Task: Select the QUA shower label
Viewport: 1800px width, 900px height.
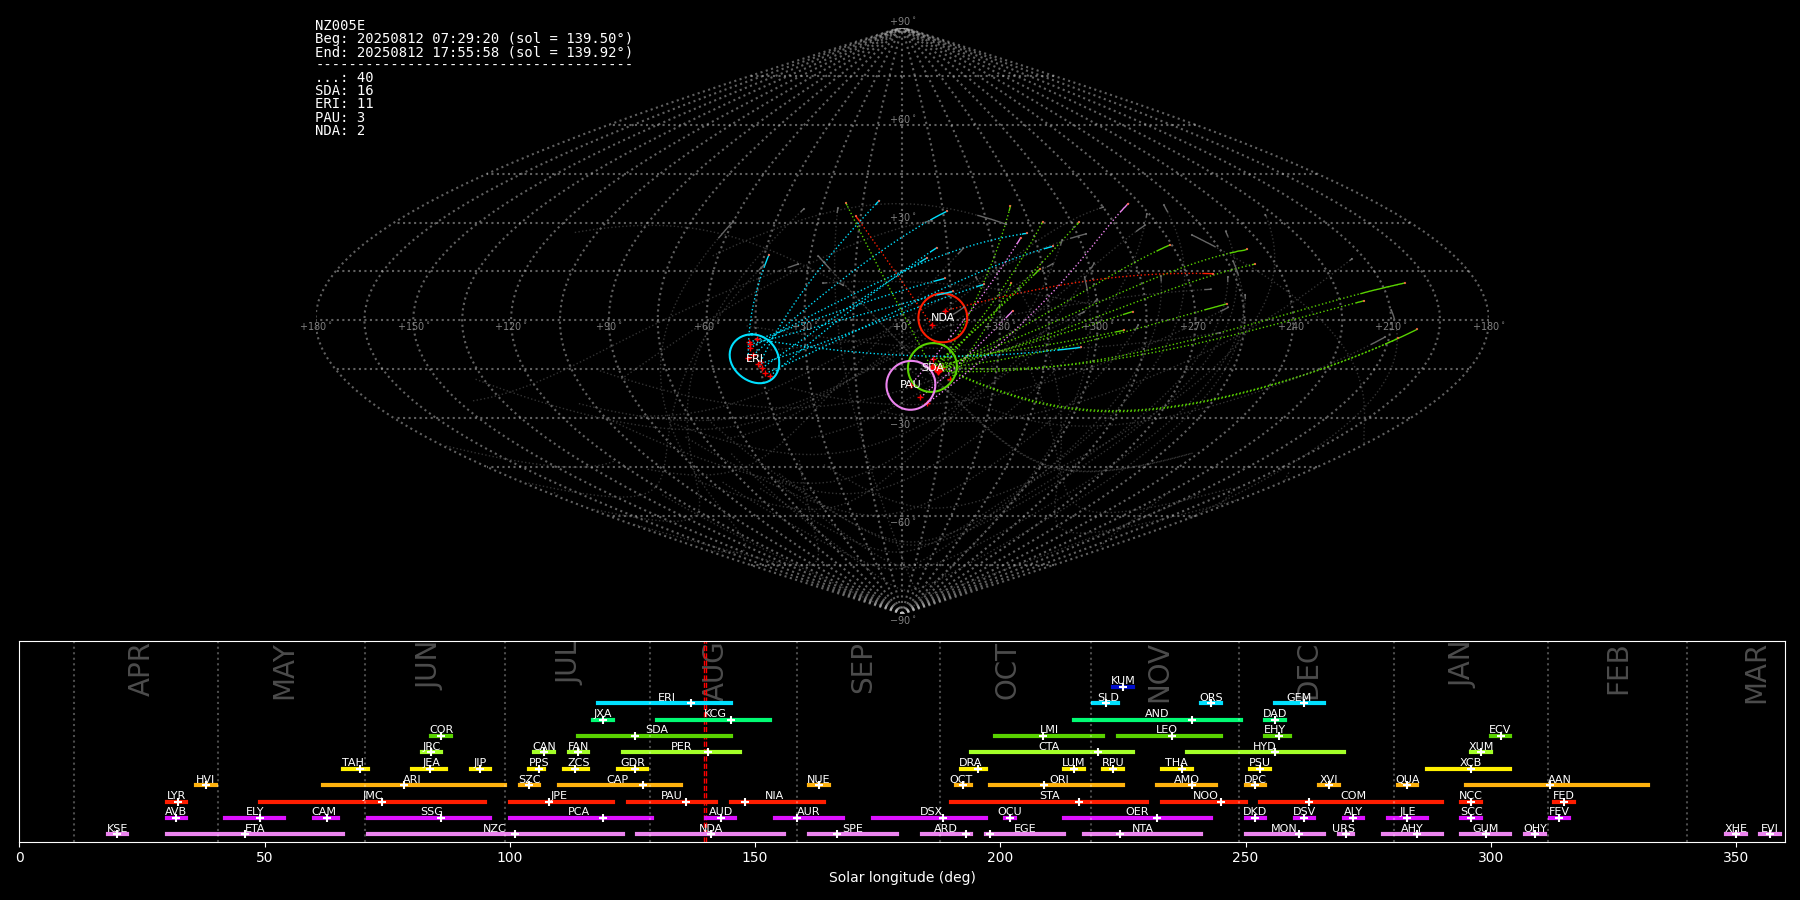Action: pos(1407,780)
